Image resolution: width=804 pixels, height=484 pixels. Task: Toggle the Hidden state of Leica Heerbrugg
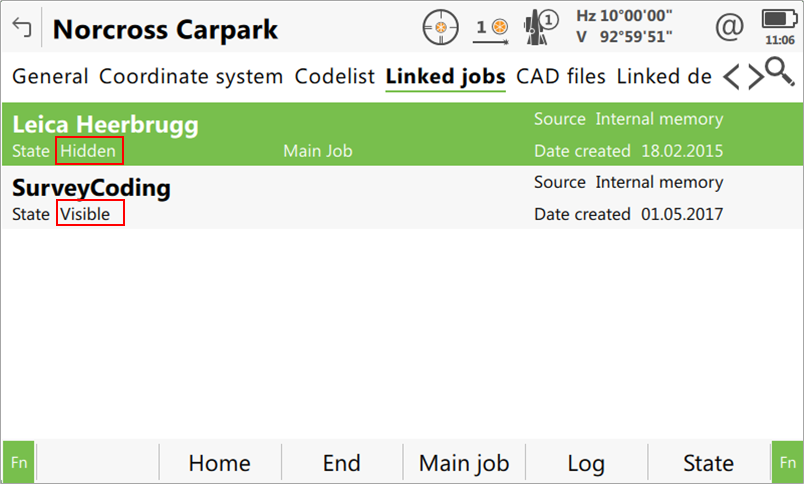click(89, 151)
